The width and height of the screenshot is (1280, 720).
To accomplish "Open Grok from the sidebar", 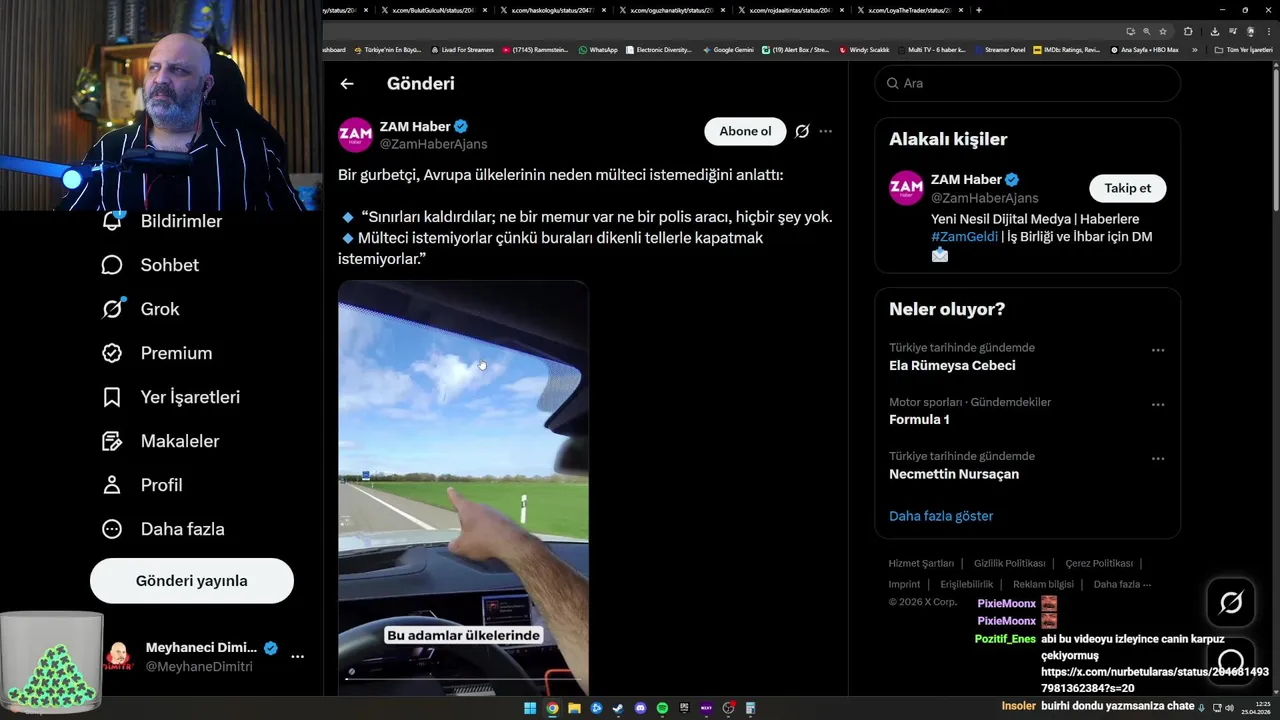I will coord(140,309).
